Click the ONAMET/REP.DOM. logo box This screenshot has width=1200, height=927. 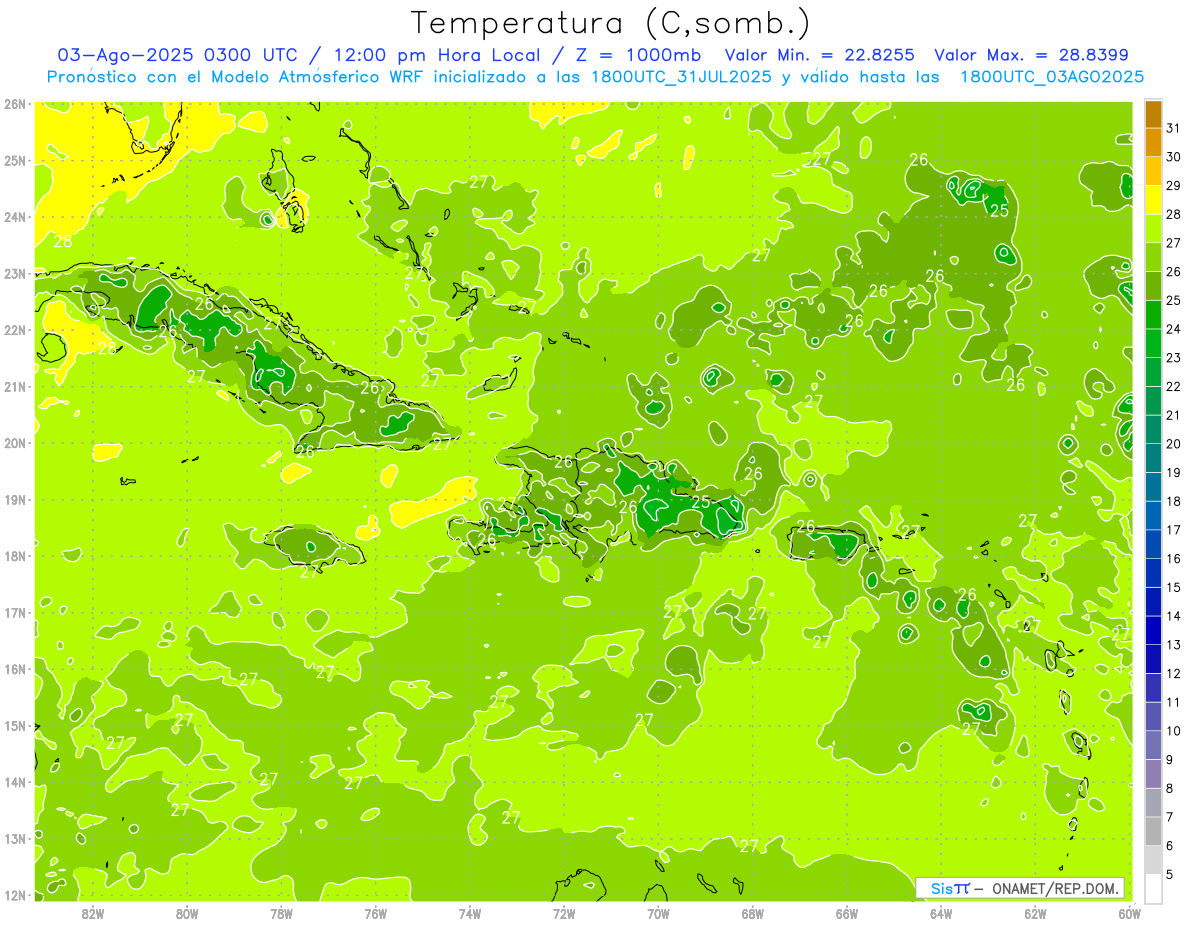pyautogui.click(x=1019, y=888)
